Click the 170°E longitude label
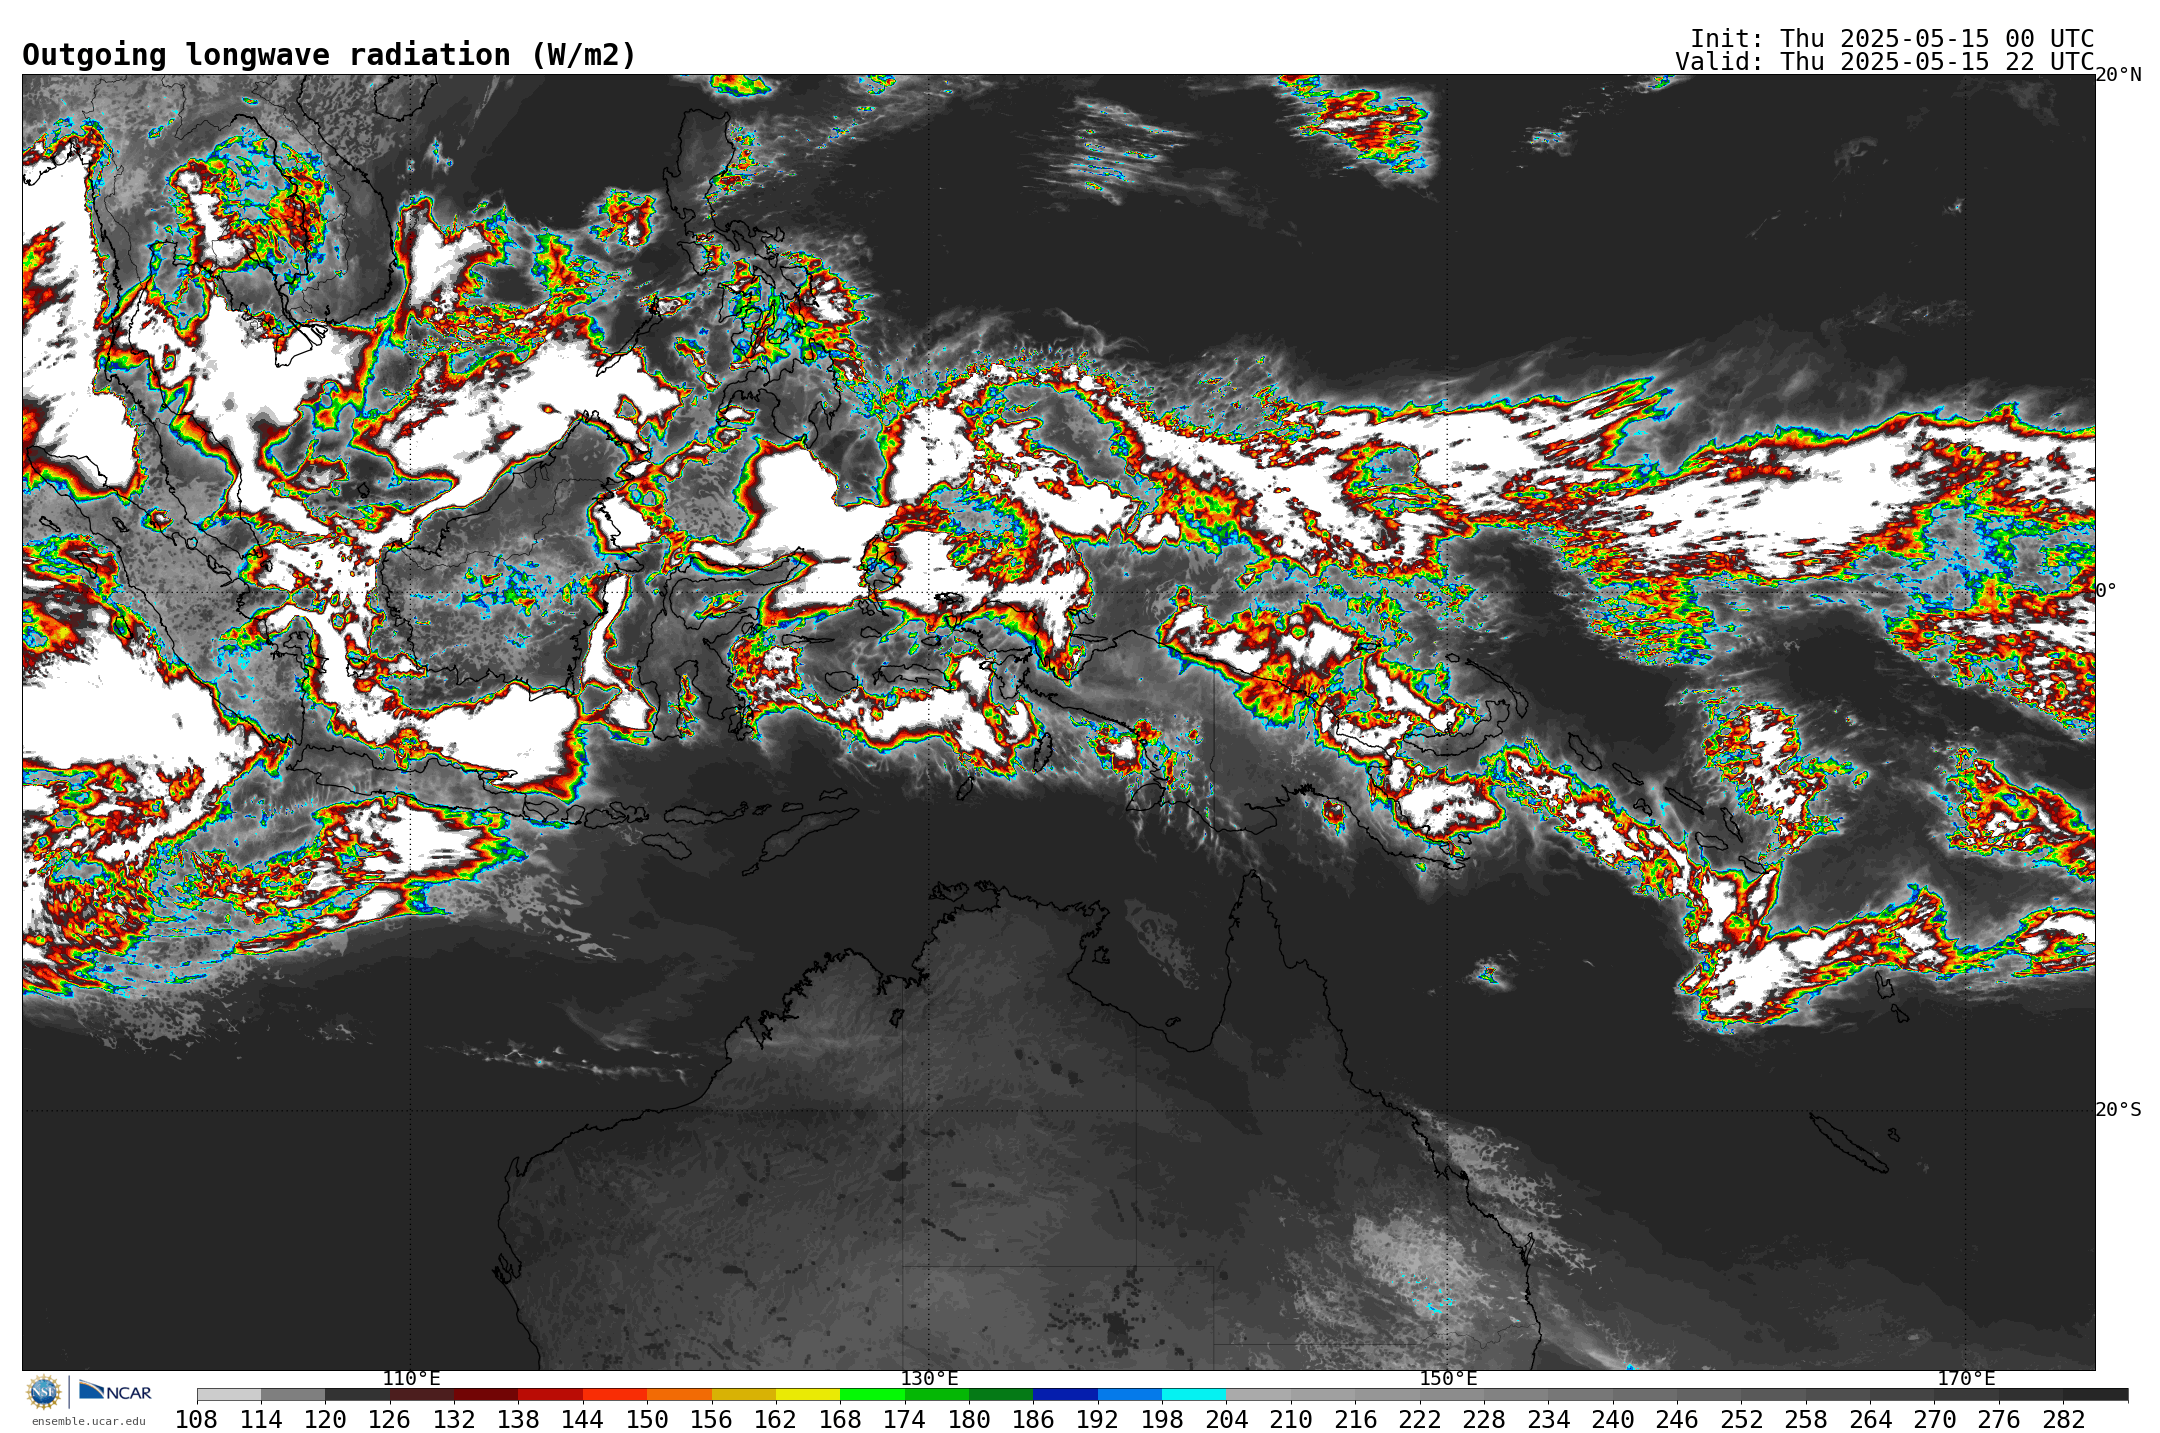Viewport: 2160px width, 1433px height. [1966, 1379]
